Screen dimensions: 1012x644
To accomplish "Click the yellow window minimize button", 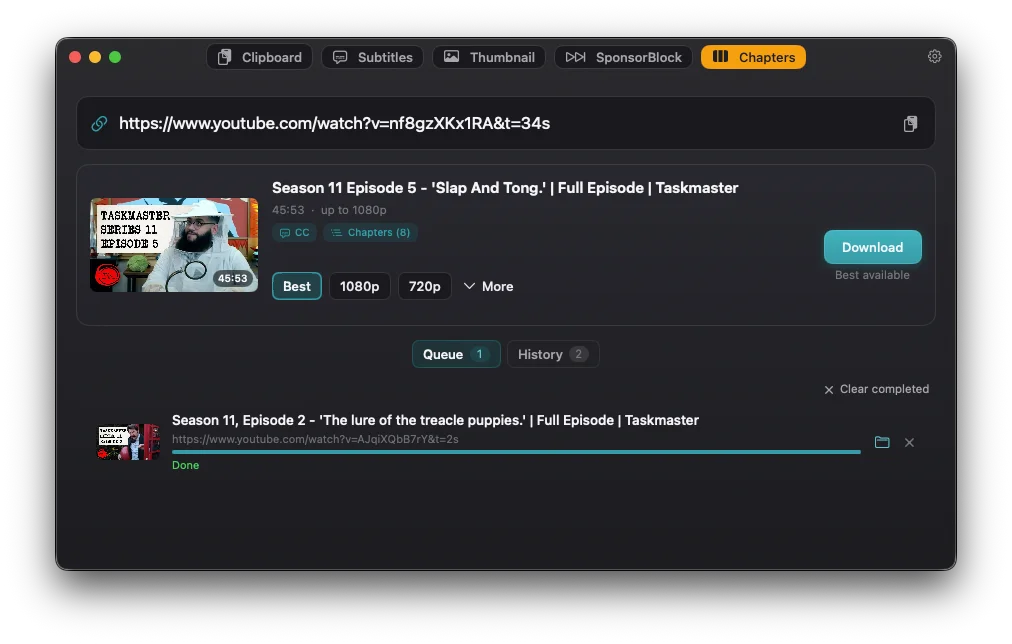I will [x=95, y=57].
